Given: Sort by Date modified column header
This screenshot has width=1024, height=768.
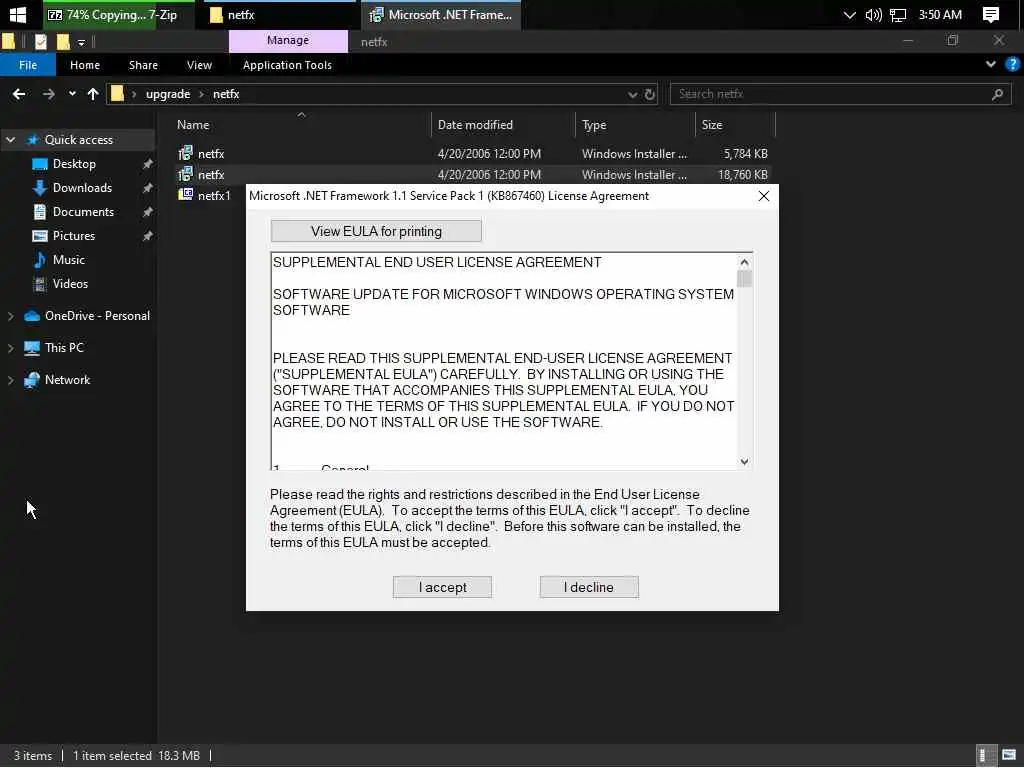Looking at the screenshot, I should pyautogui.click(x=503, y=125).
